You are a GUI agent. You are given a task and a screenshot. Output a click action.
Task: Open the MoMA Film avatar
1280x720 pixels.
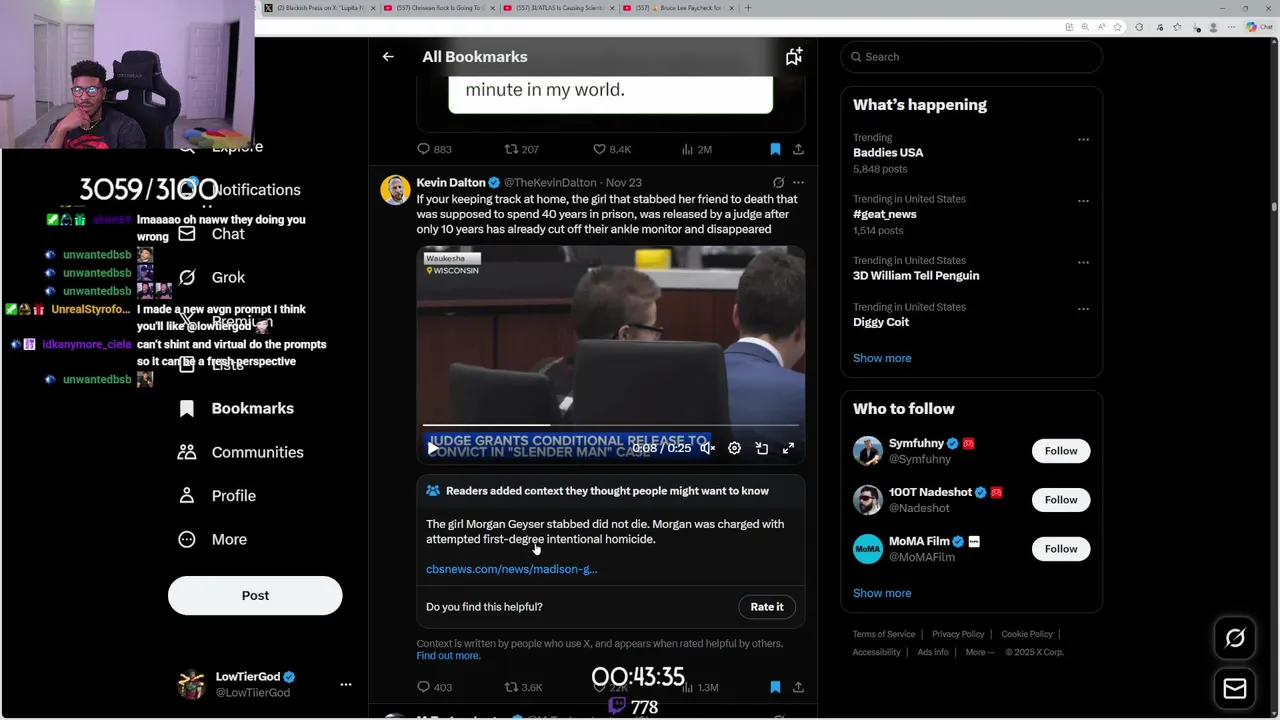pyautogui.click(x=868, y=549)
